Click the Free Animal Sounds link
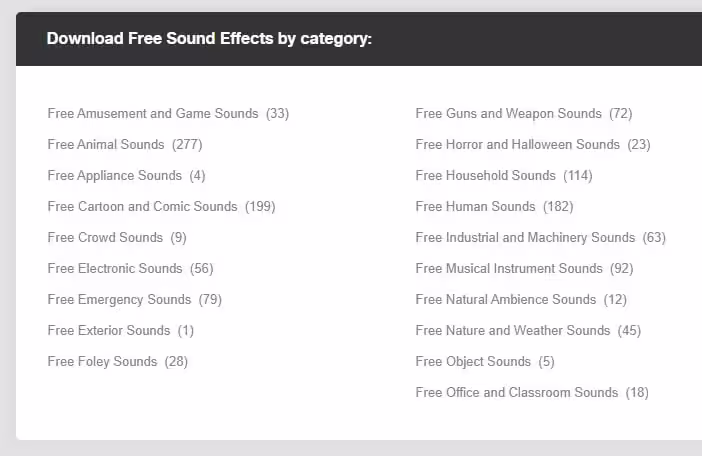Image resolution: width=702 pixels, height=456 pixels. tap(106, 145)
